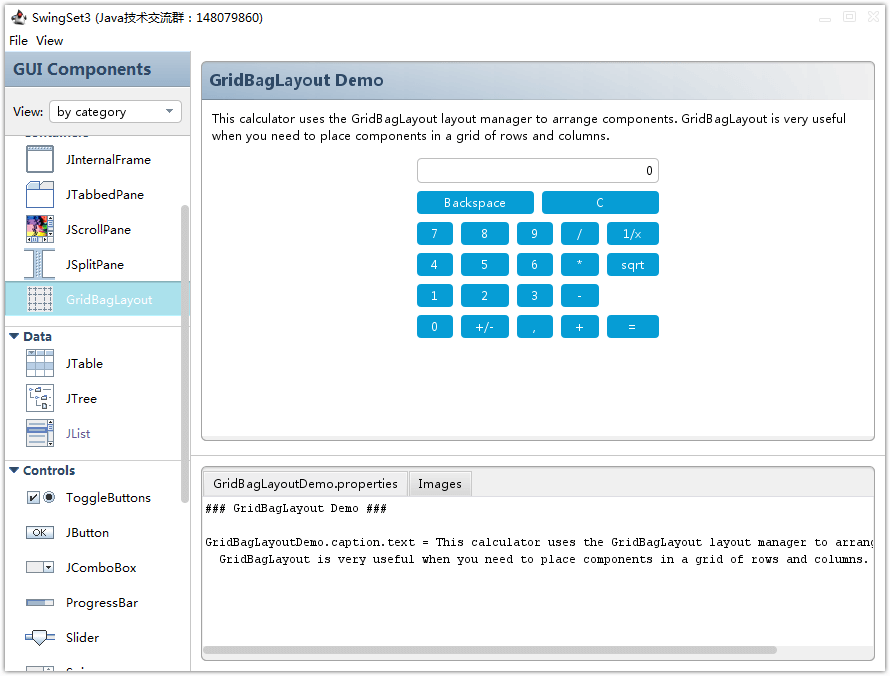
Task: Open the JTree demo icon
Action: 40,398
